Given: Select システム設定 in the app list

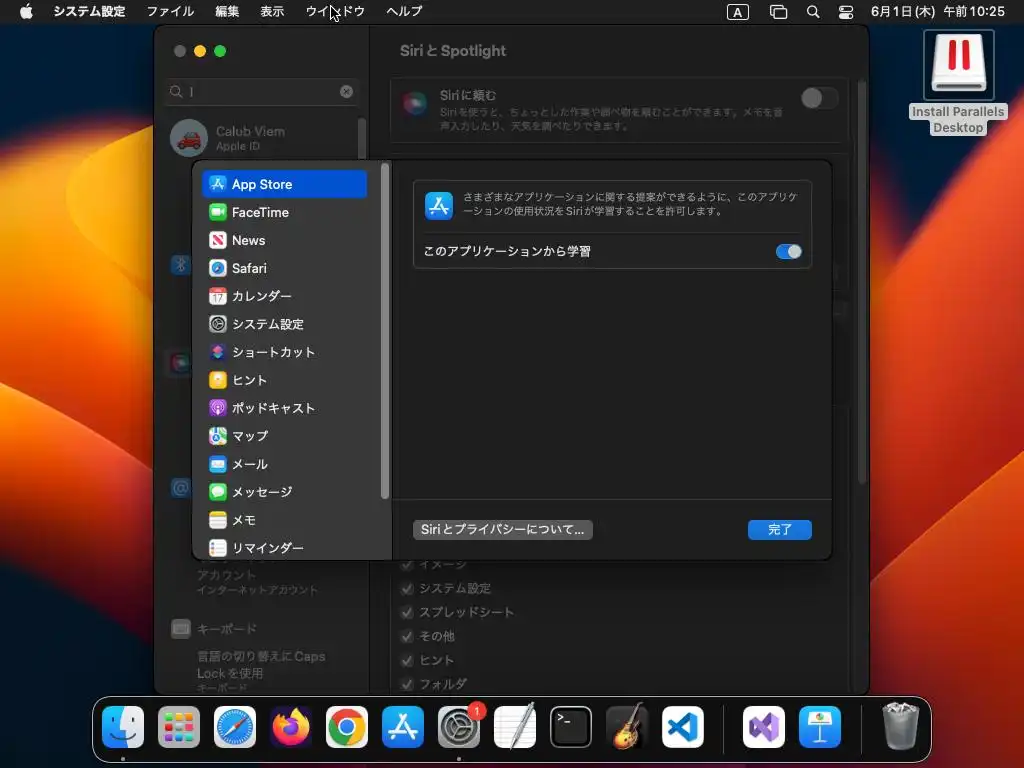Looking at the screenshot, I should click(285, 324).
